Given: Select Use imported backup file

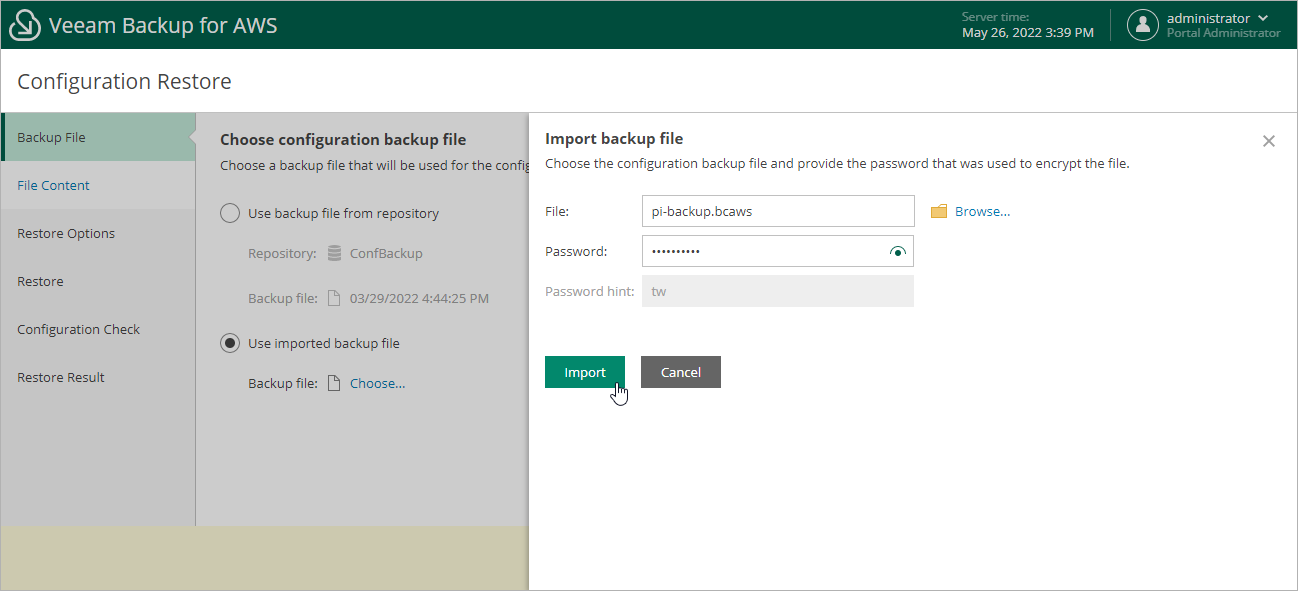Looking at the screenshot, I should (x=229, y=343).
